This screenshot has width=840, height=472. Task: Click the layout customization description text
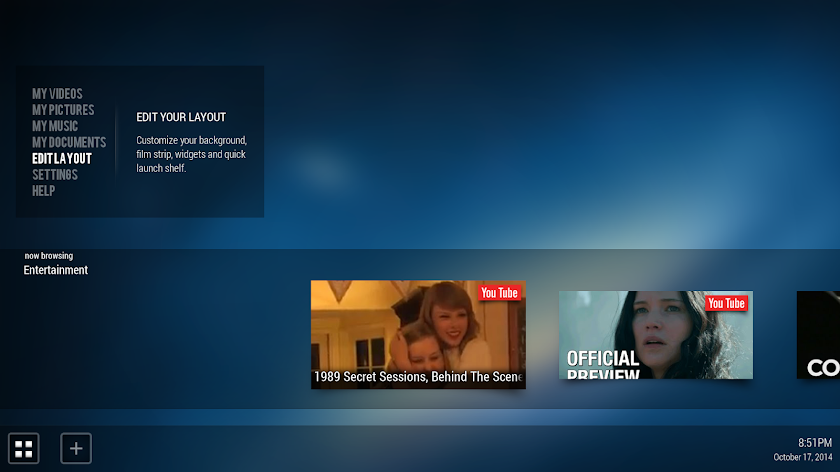point(191,154)
